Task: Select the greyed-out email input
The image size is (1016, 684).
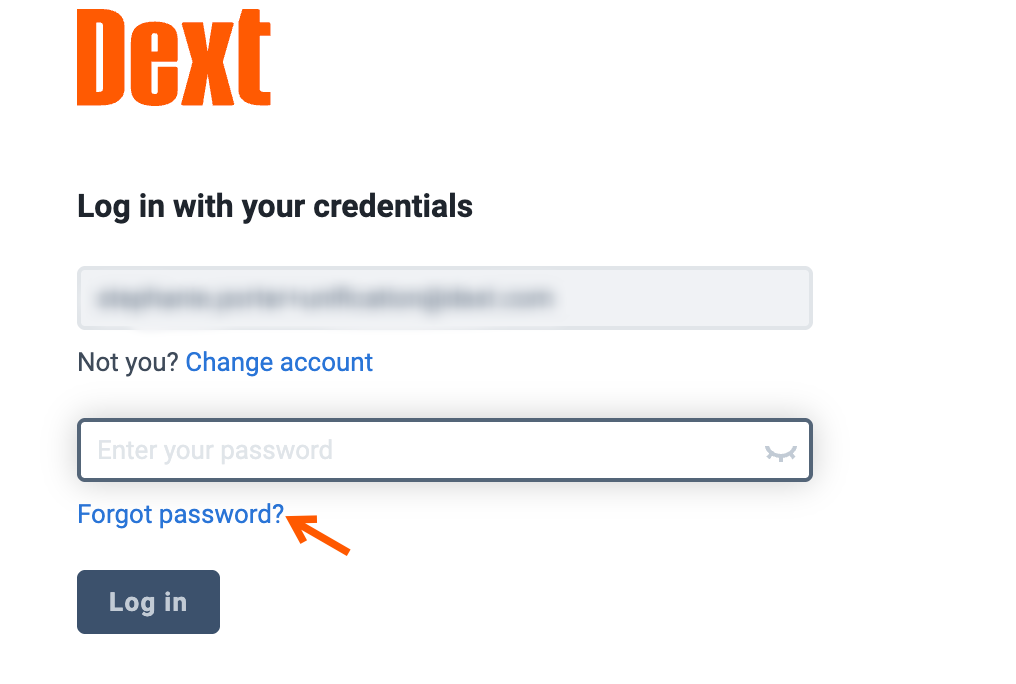Action: pyautogui.click(x=444, y=298)
